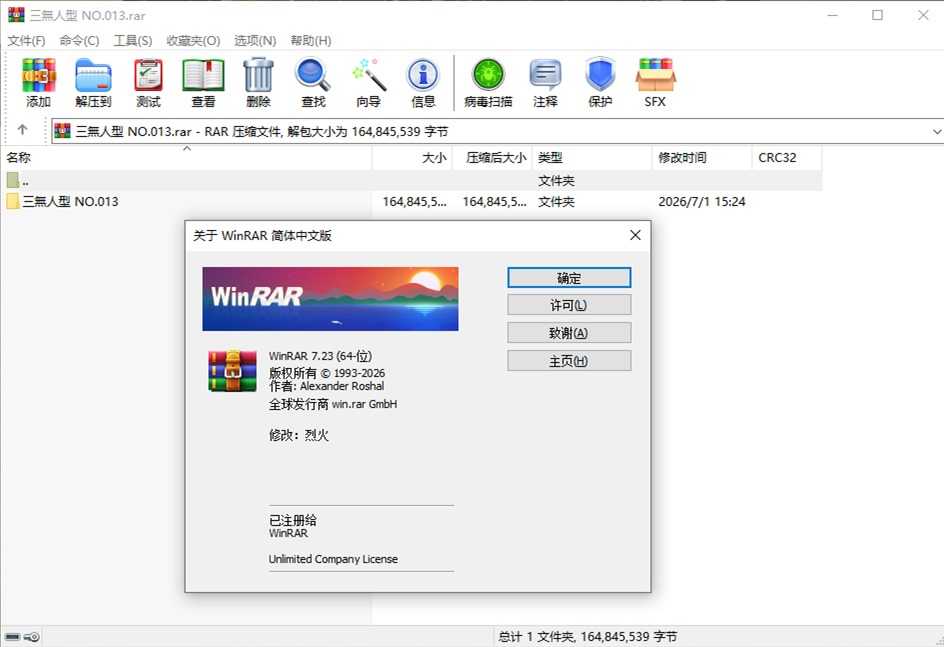Click the WinRAR app icon in title bar
Image resolution: width=944 pixels, height=647 pixels.
coord(16,14)
